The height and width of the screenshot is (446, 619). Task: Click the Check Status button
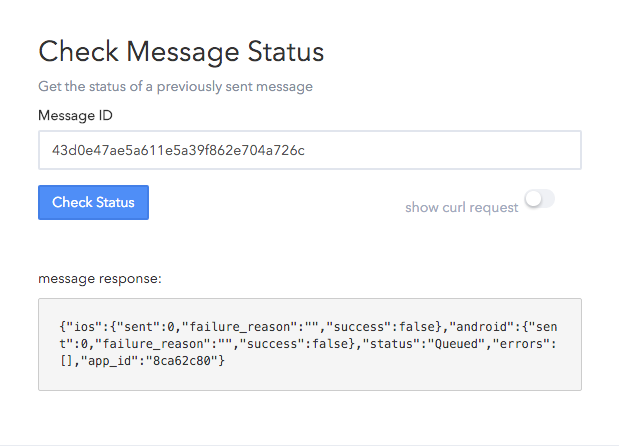pos(94,202)
